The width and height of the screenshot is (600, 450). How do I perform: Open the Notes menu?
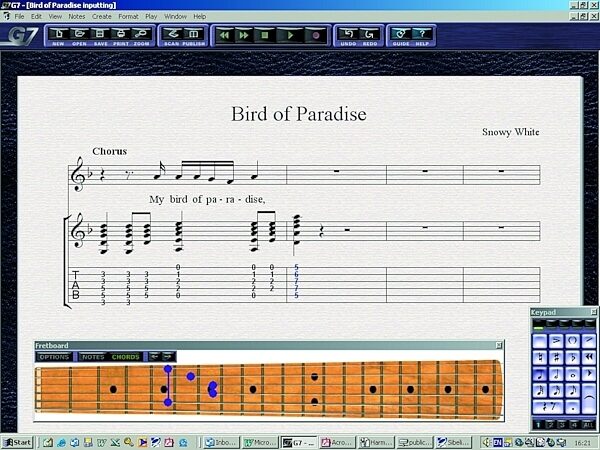[x=77, y=16]
